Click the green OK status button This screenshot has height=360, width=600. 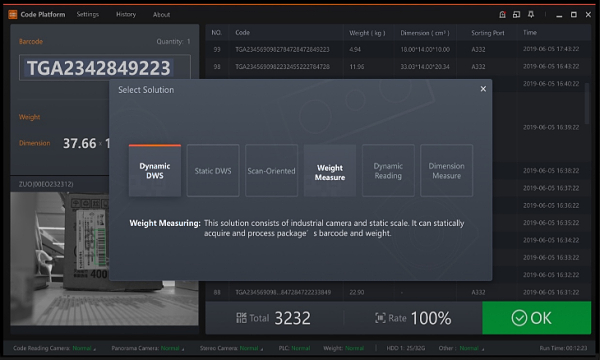click(x=536, y=318)
